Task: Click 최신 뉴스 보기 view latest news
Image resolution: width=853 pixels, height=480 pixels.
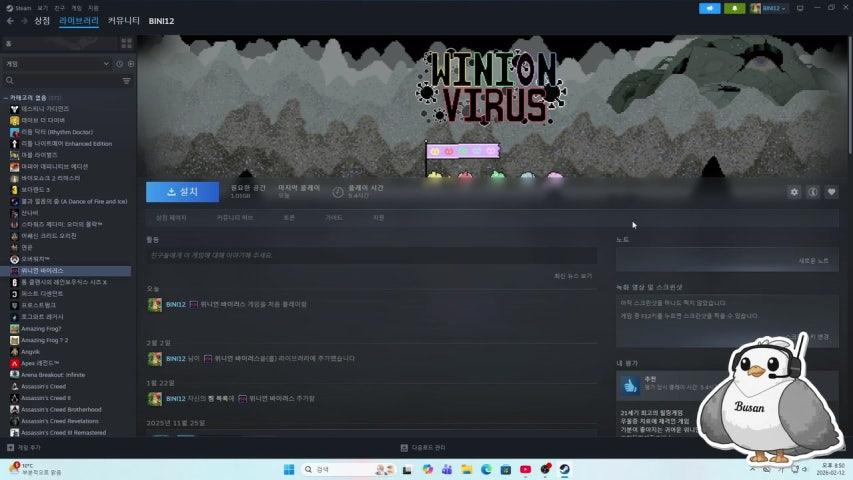Action: 573,276
